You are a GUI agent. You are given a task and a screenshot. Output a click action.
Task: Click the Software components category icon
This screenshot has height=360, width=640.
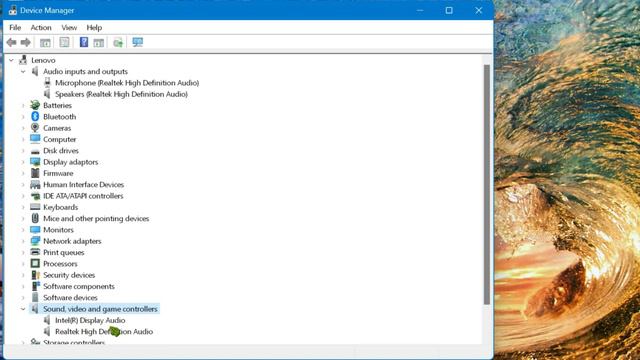click(x=35, y=286)
